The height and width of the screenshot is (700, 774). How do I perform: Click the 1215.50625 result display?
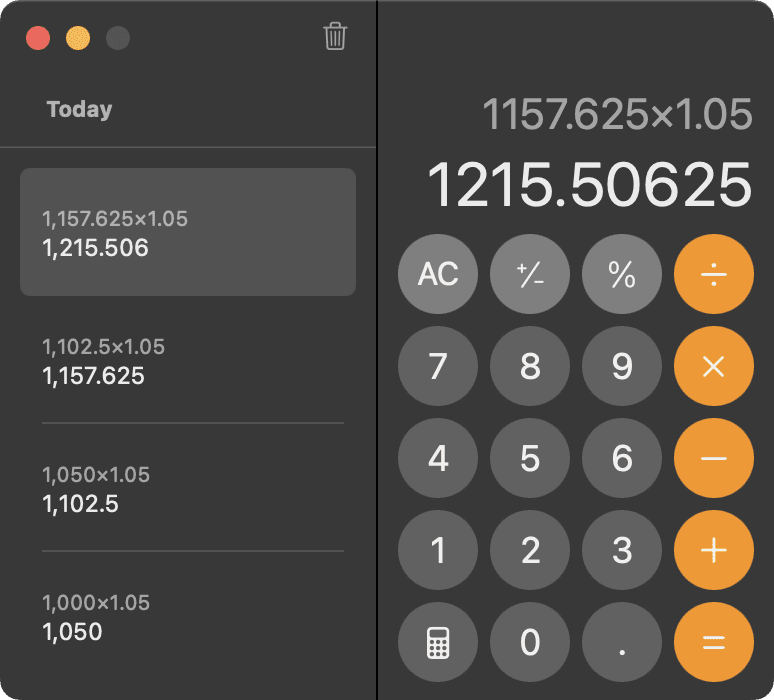(589, 185)
